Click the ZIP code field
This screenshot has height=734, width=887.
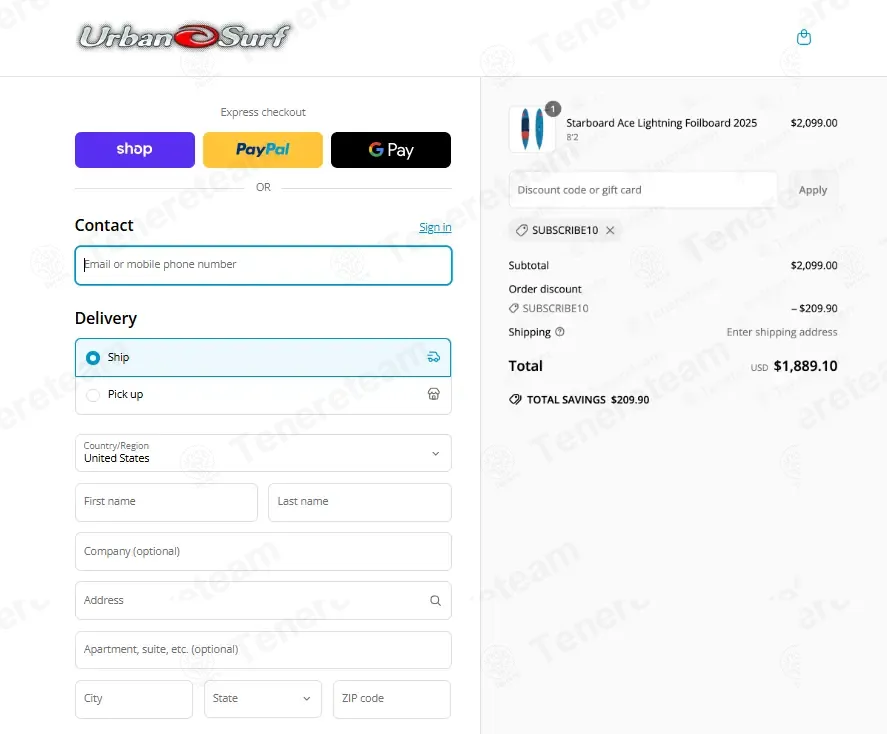click(x=391, y=699)
